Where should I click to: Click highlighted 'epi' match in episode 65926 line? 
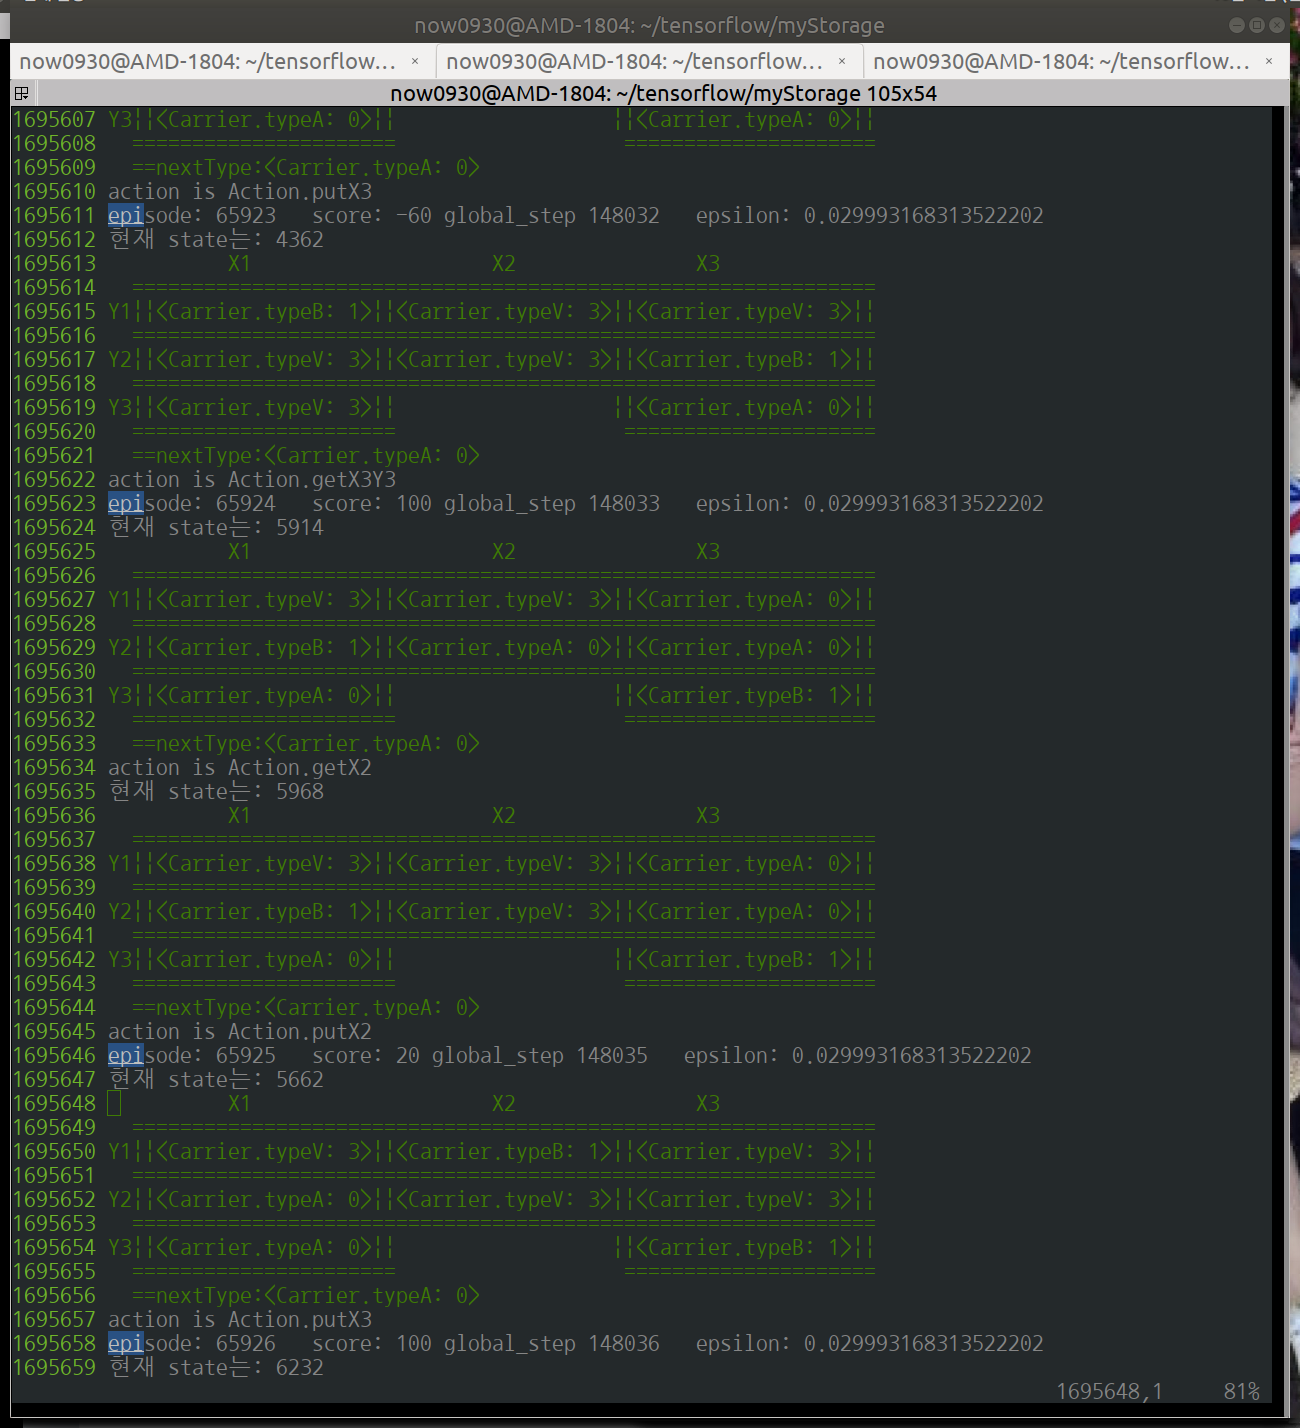(x=125, y=1343)
